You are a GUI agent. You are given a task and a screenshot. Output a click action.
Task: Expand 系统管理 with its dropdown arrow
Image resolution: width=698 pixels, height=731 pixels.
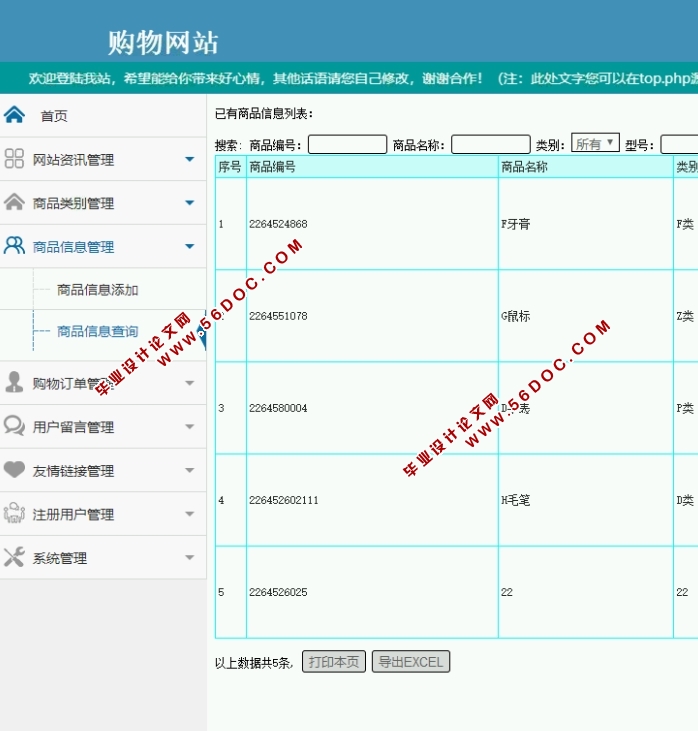(189, 558)
